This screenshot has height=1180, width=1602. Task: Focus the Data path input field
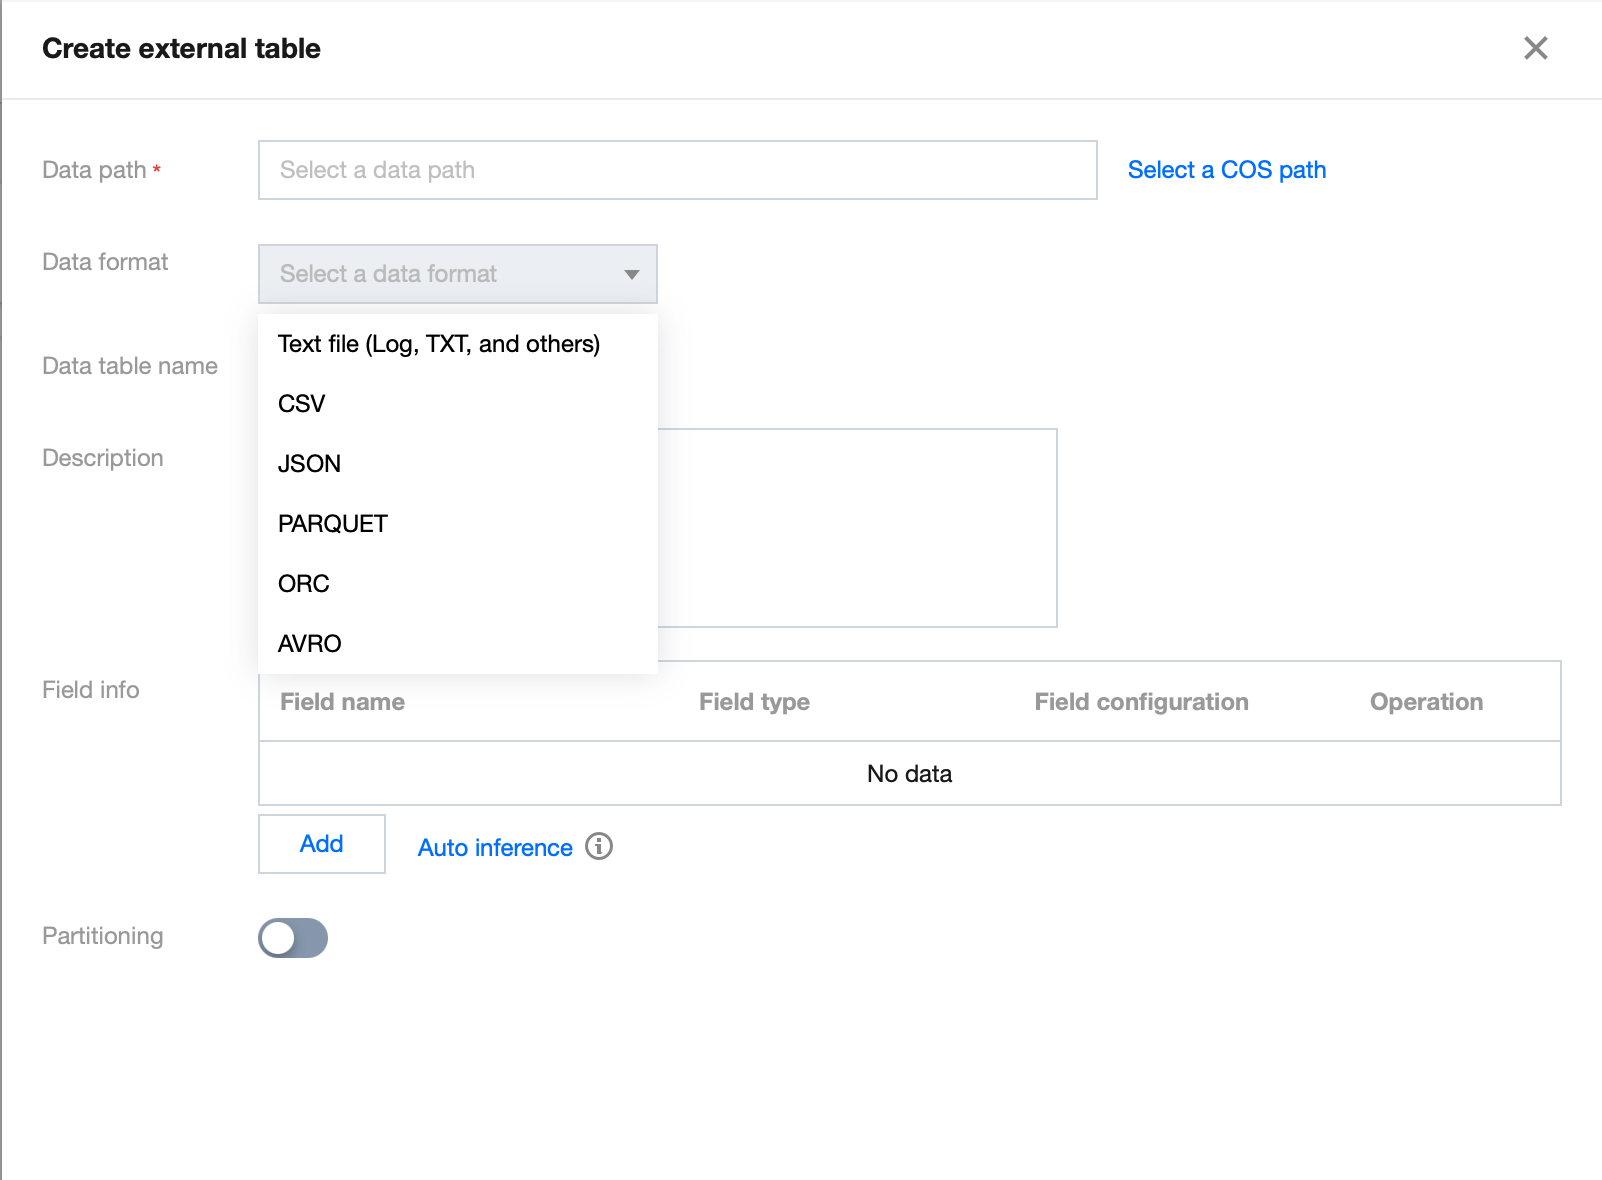click(x=677, y=170)
